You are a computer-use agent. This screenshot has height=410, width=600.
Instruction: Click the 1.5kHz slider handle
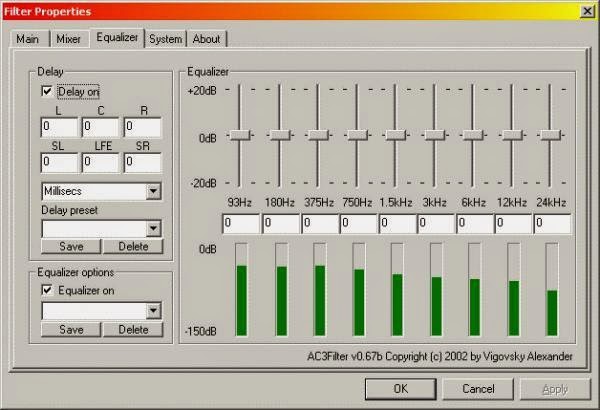tap(396, 135)
